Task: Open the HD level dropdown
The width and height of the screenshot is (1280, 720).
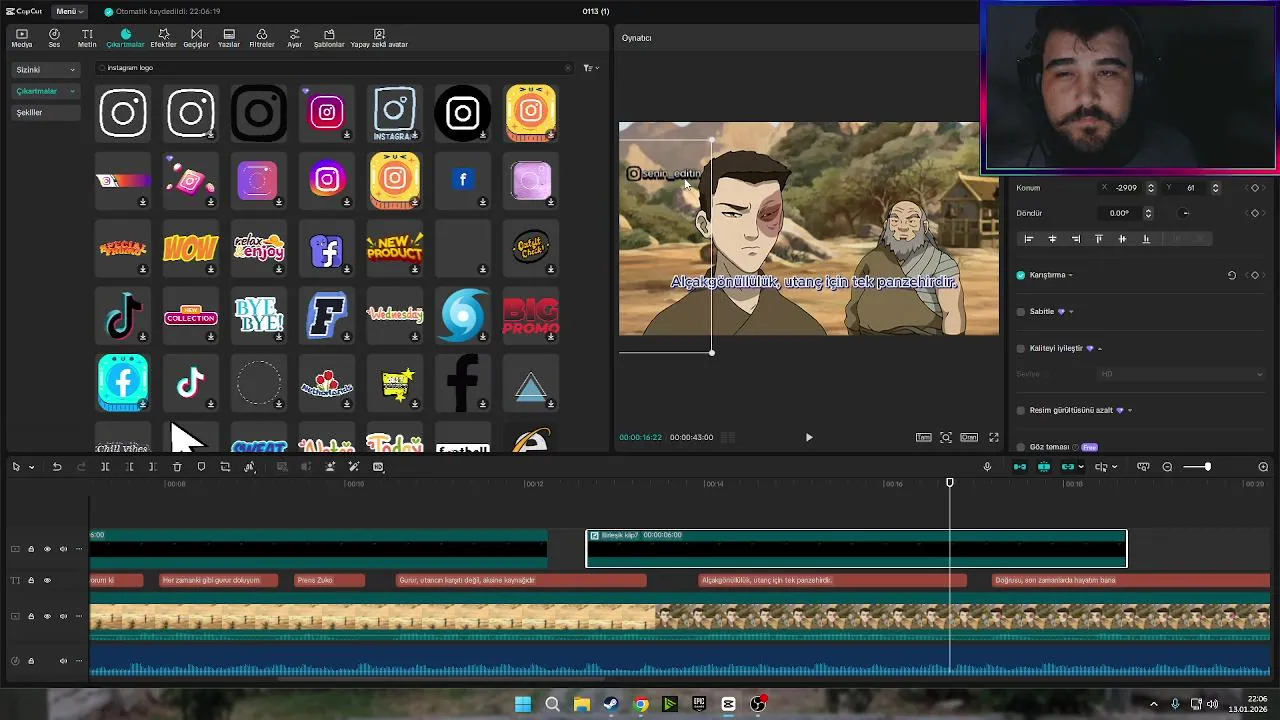Action: pyautogui.click(x=1181, y=374)
